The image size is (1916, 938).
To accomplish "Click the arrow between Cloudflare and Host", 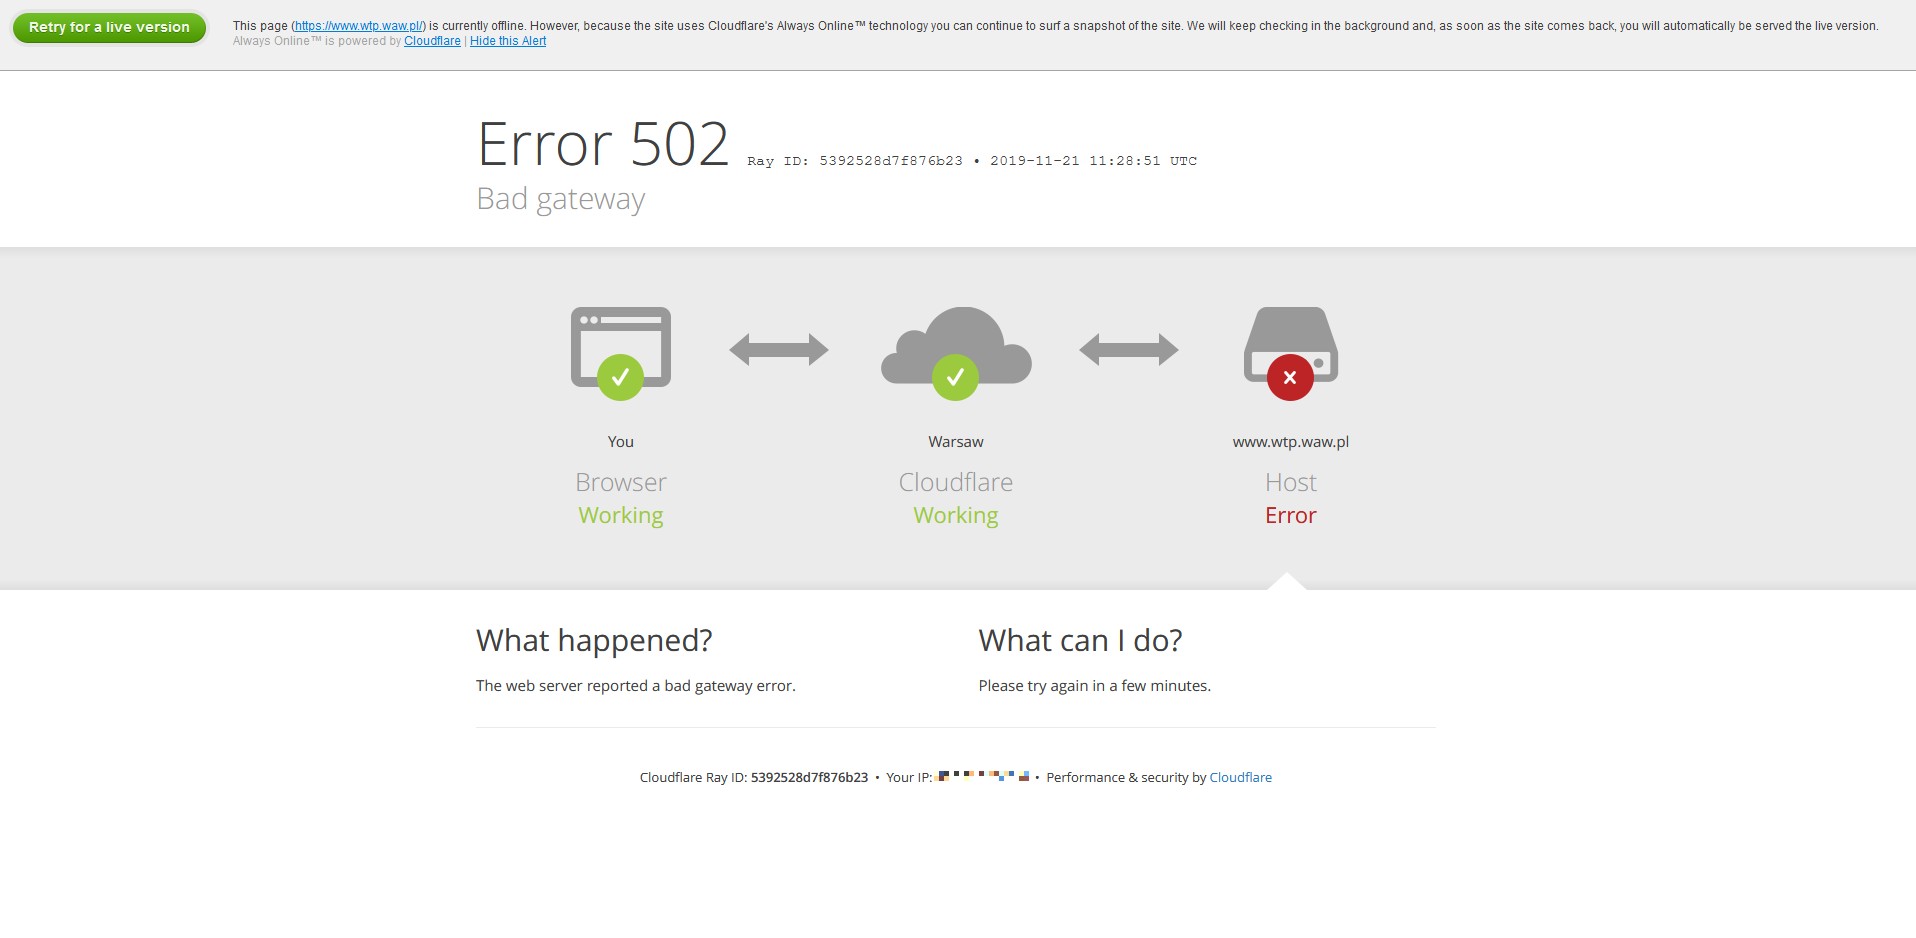I will pyautogui.click(x=1129, y=350).
